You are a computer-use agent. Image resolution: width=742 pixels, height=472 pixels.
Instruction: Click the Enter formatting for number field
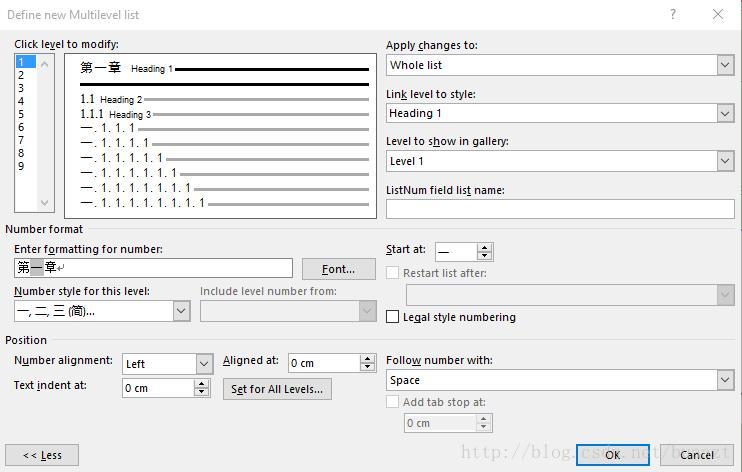pyautogui.click(x=153, y=268)
